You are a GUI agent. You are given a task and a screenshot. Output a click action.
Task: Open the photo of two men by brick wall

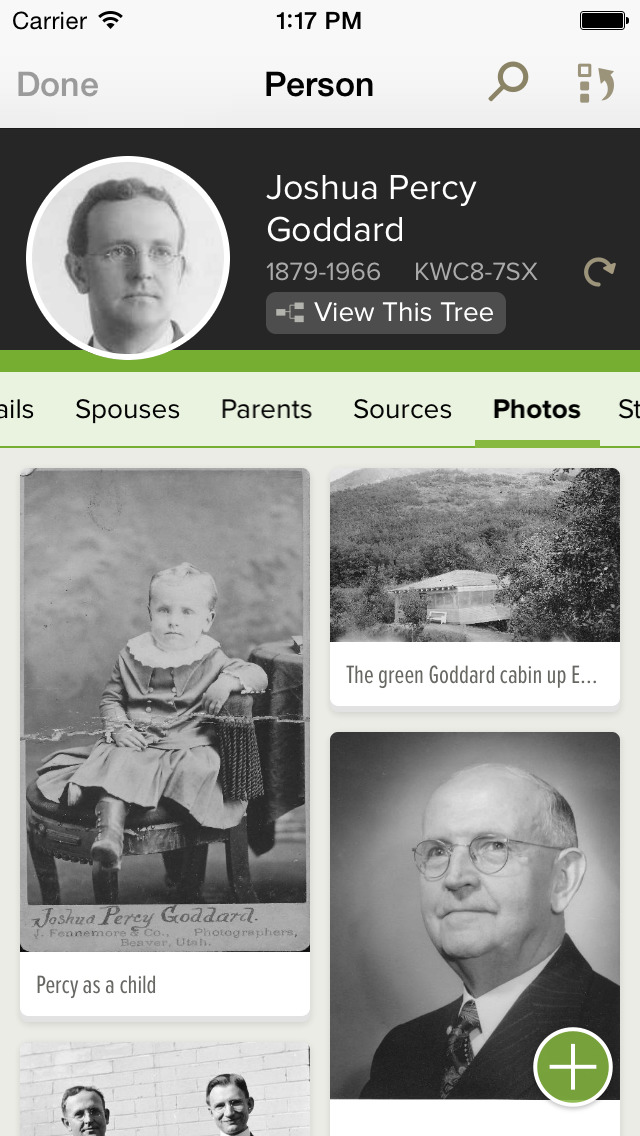(x=165, y=1089)
